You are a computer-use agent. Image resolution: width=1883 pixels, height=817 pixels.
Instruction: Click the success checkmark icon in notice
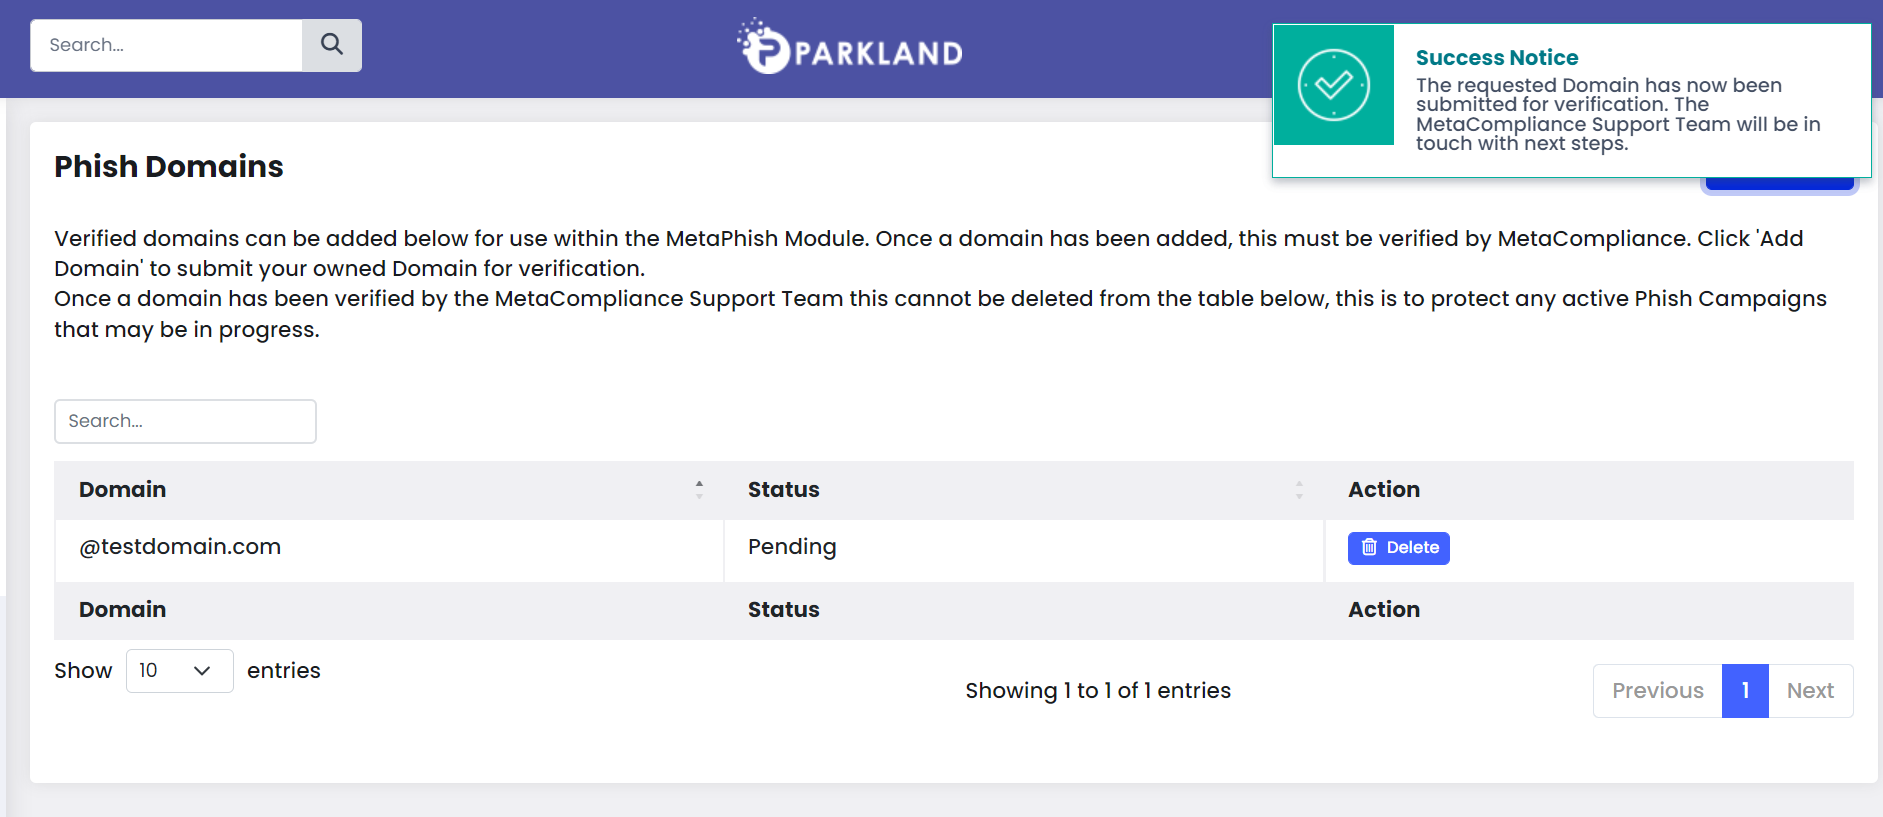click(1333, 85)
